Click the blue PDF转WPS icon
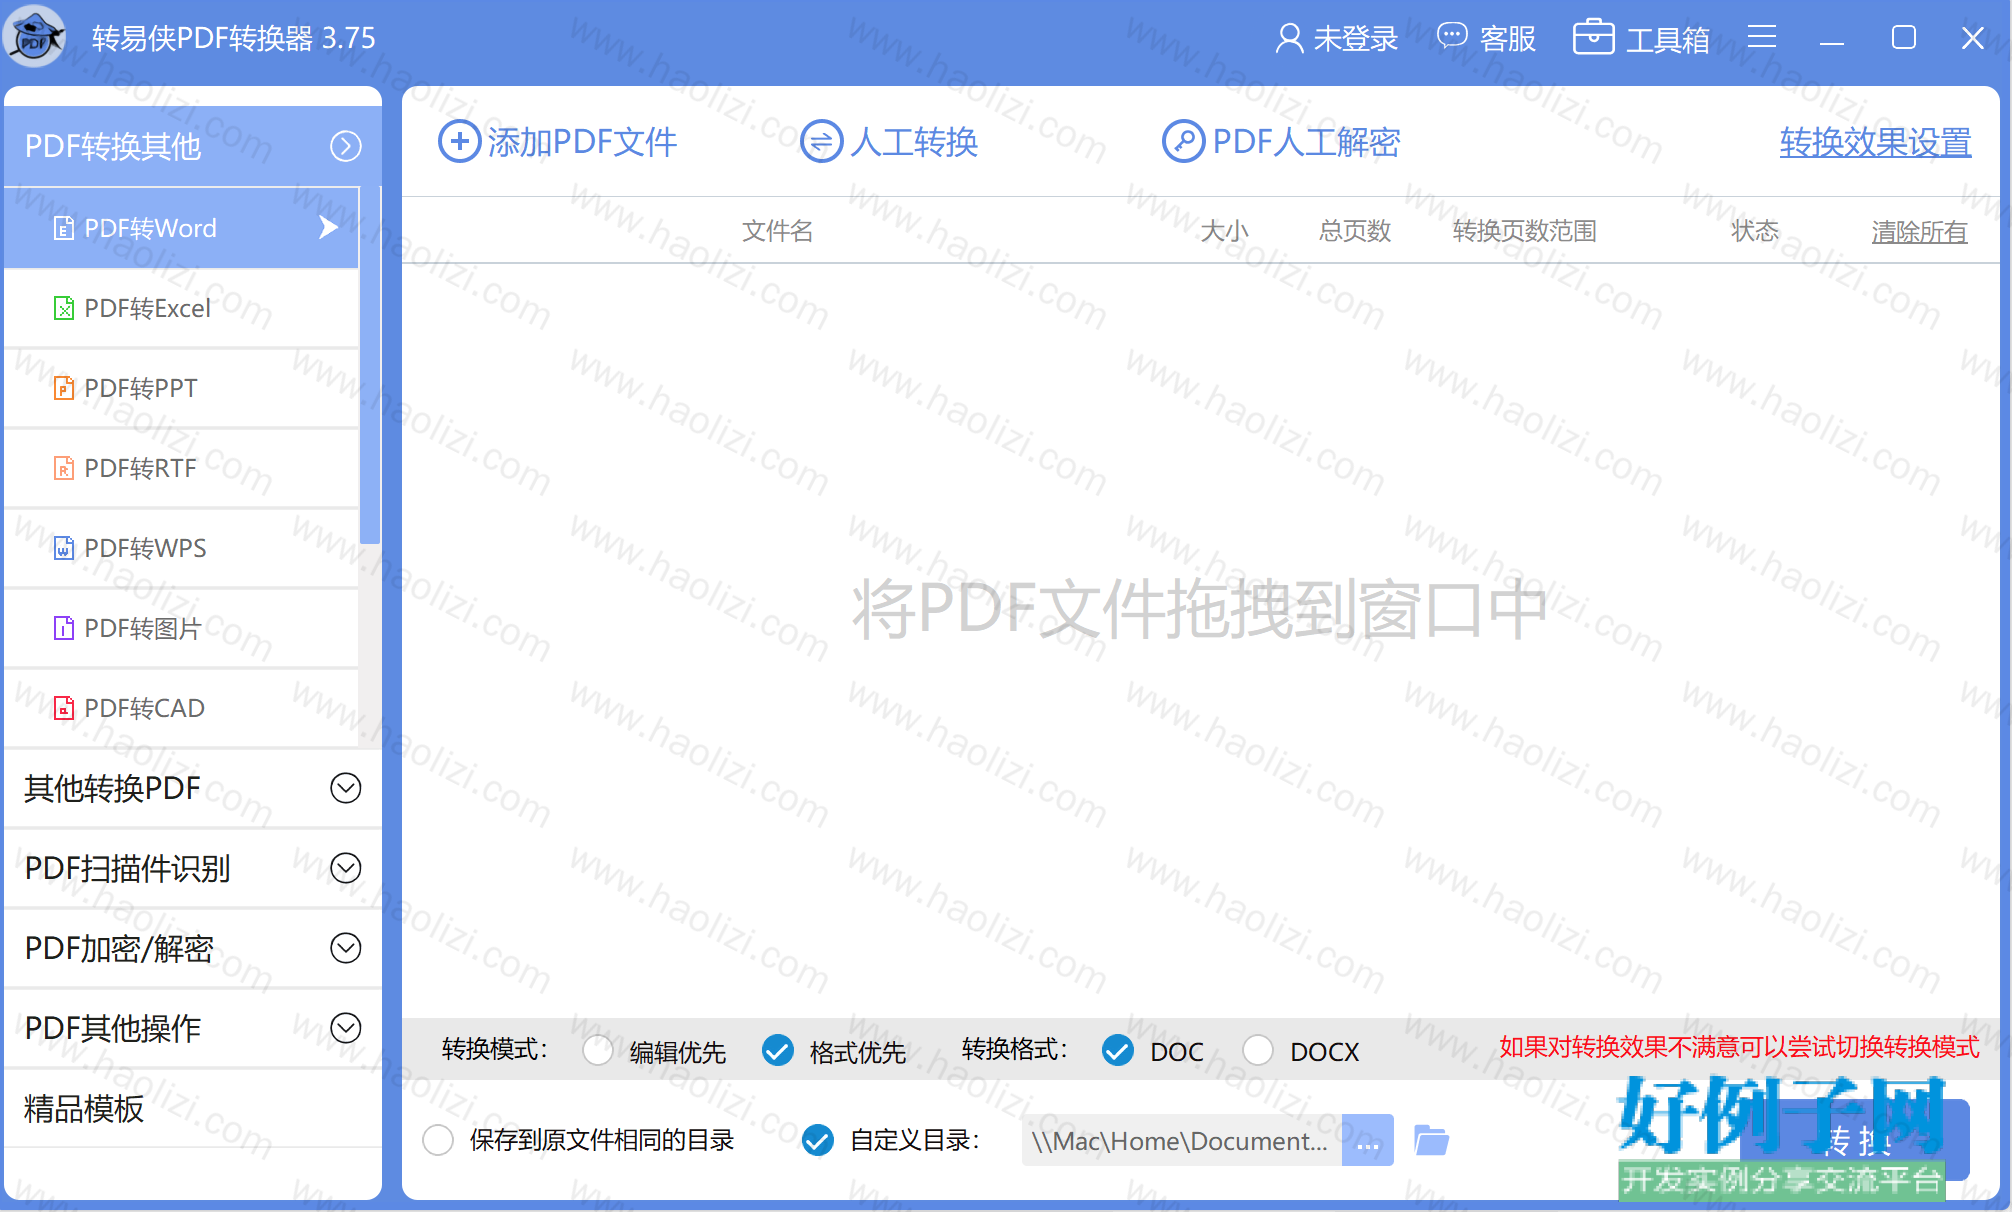 click(x=63, y=548)
